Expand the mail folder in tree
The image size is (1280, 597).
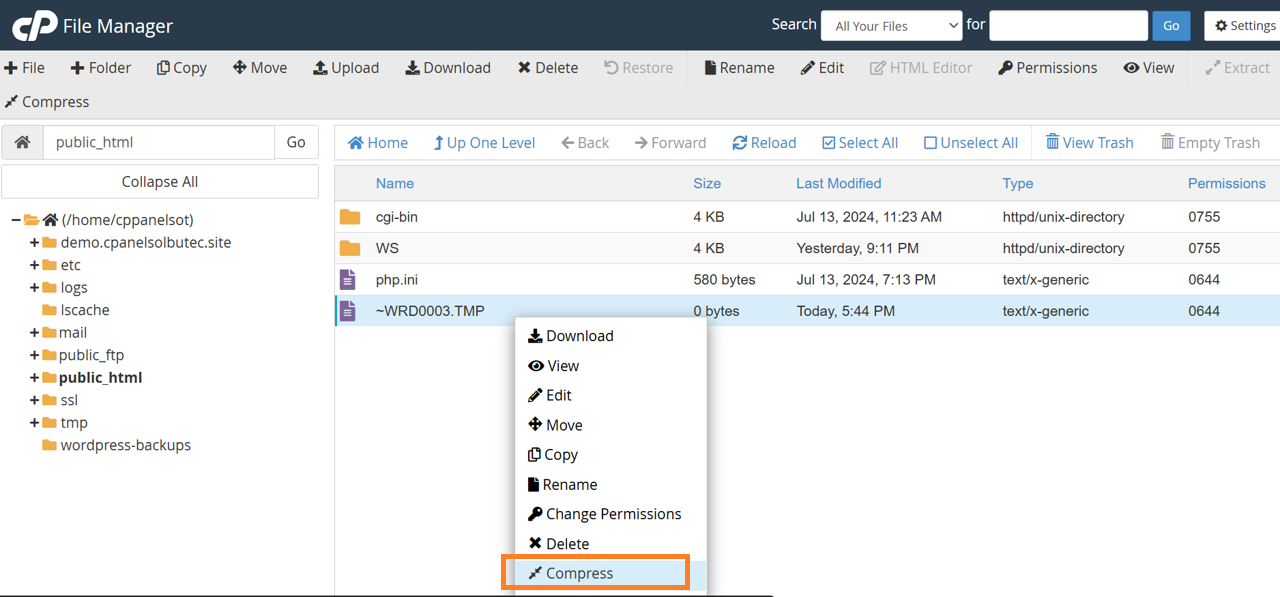35,333
